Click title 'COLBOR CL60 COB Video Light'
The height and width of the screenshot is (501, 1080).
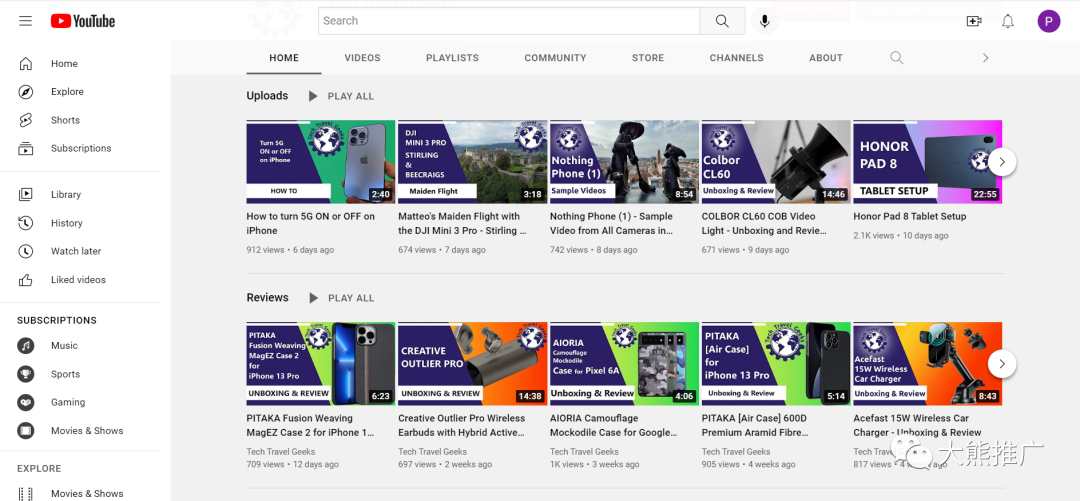click(x=764, y=223)
